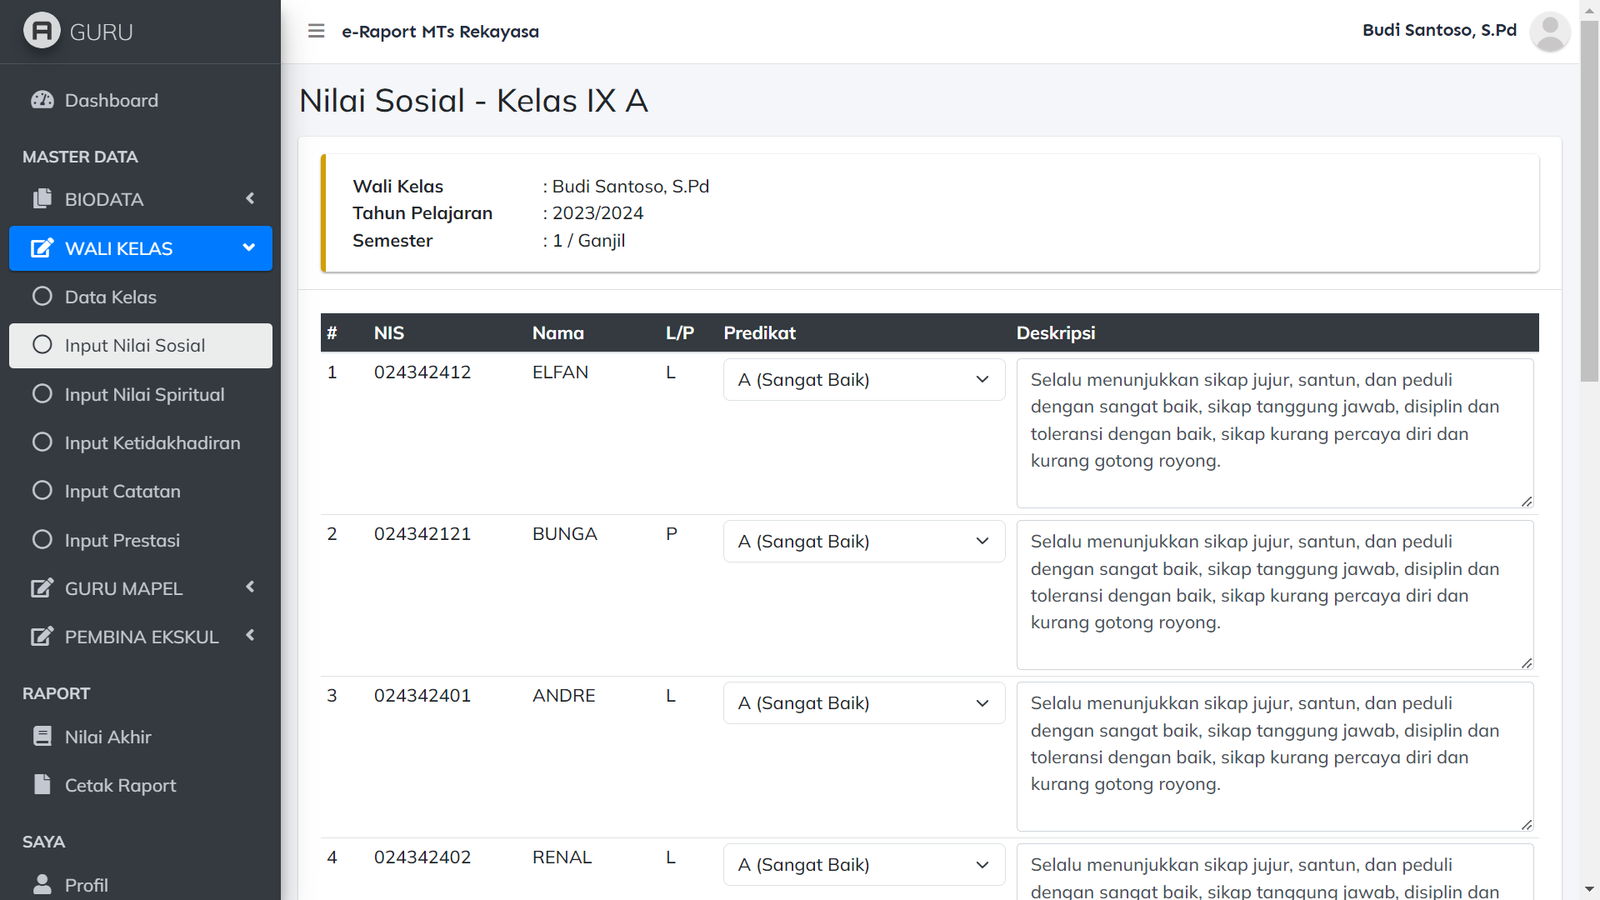Screen dimensions: 1600x900
Task: Click the GURU MAPEL edit icon
Action: point(42,588)
